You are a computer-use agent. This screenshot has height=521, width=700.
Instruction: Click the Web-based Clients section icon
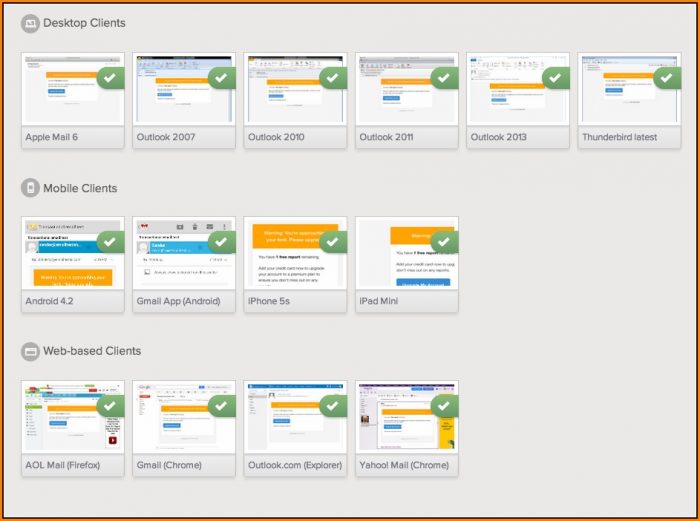(x=31, y=351)
